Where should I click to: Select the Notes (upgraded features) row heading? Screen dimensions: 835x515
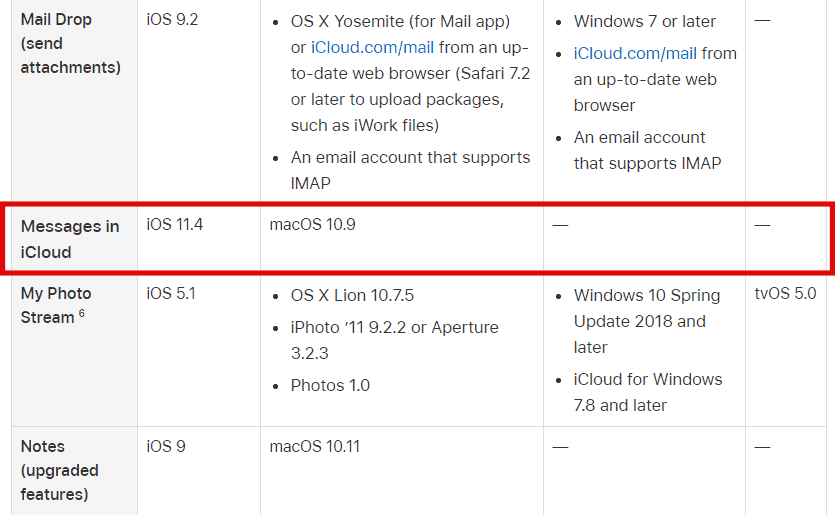click(x=60, y=470)
